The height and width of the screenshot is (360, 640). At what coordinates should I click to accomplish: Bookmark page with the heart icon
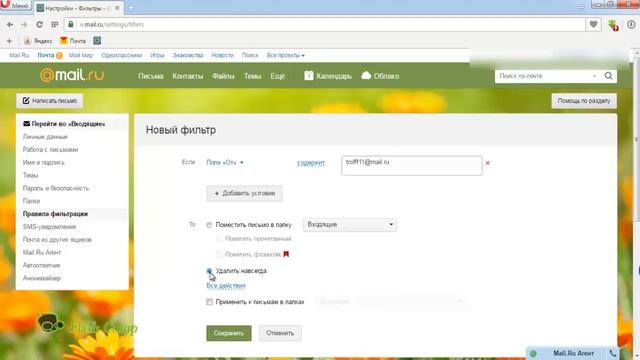[593, 24]
